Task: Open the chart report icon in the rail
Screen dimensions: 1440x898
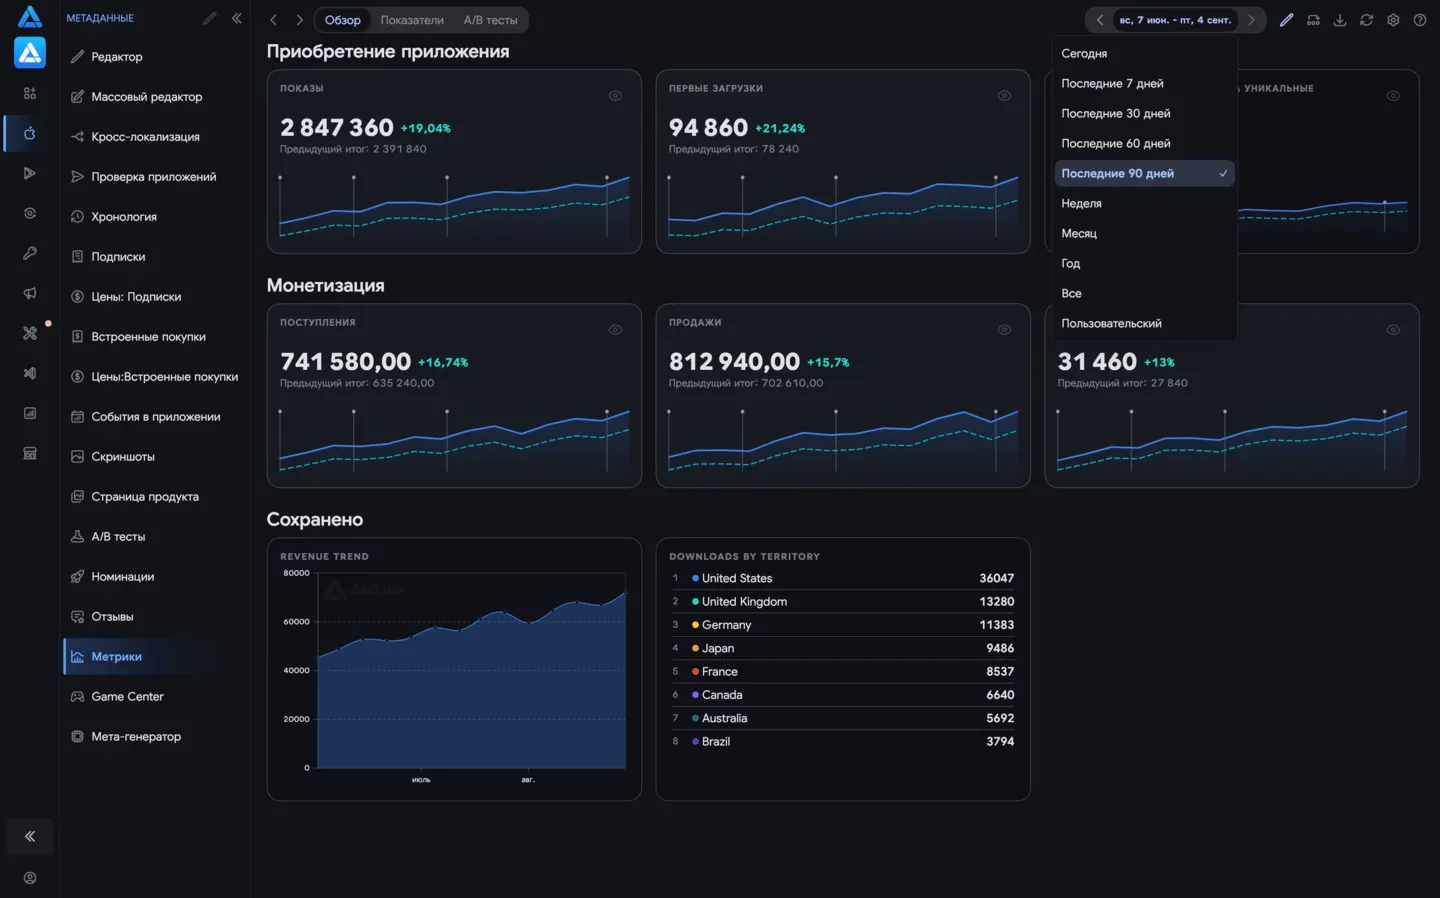Action: click(30, 413)
